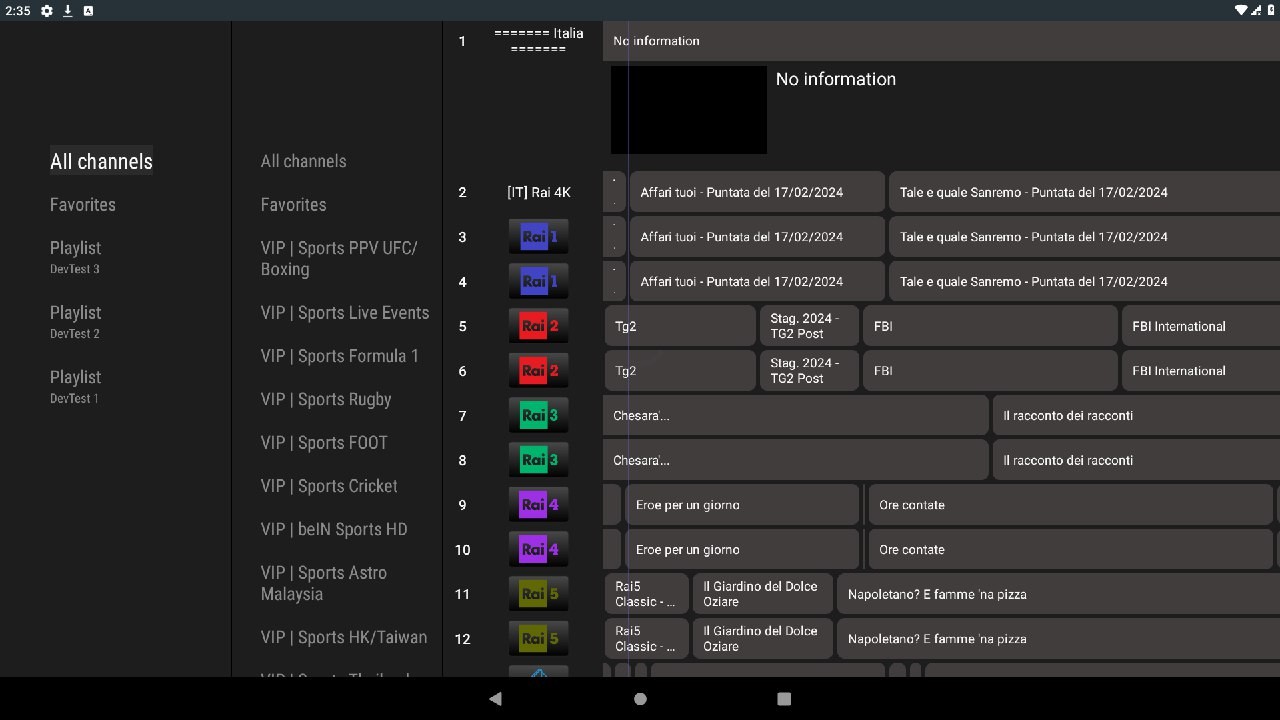Open Favorites in the left panel

point(83,205)
